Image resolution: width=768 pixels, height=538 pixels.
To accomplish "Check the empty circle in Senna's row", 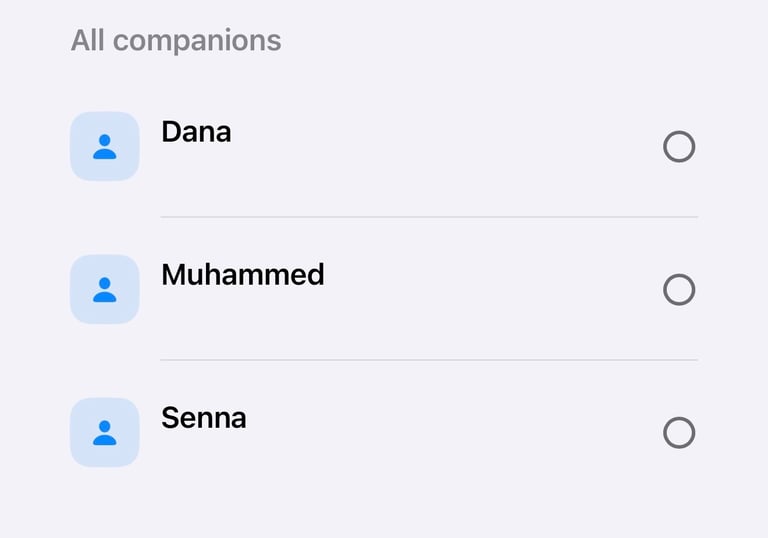I will pyautogui.click(x=679, y=433).
